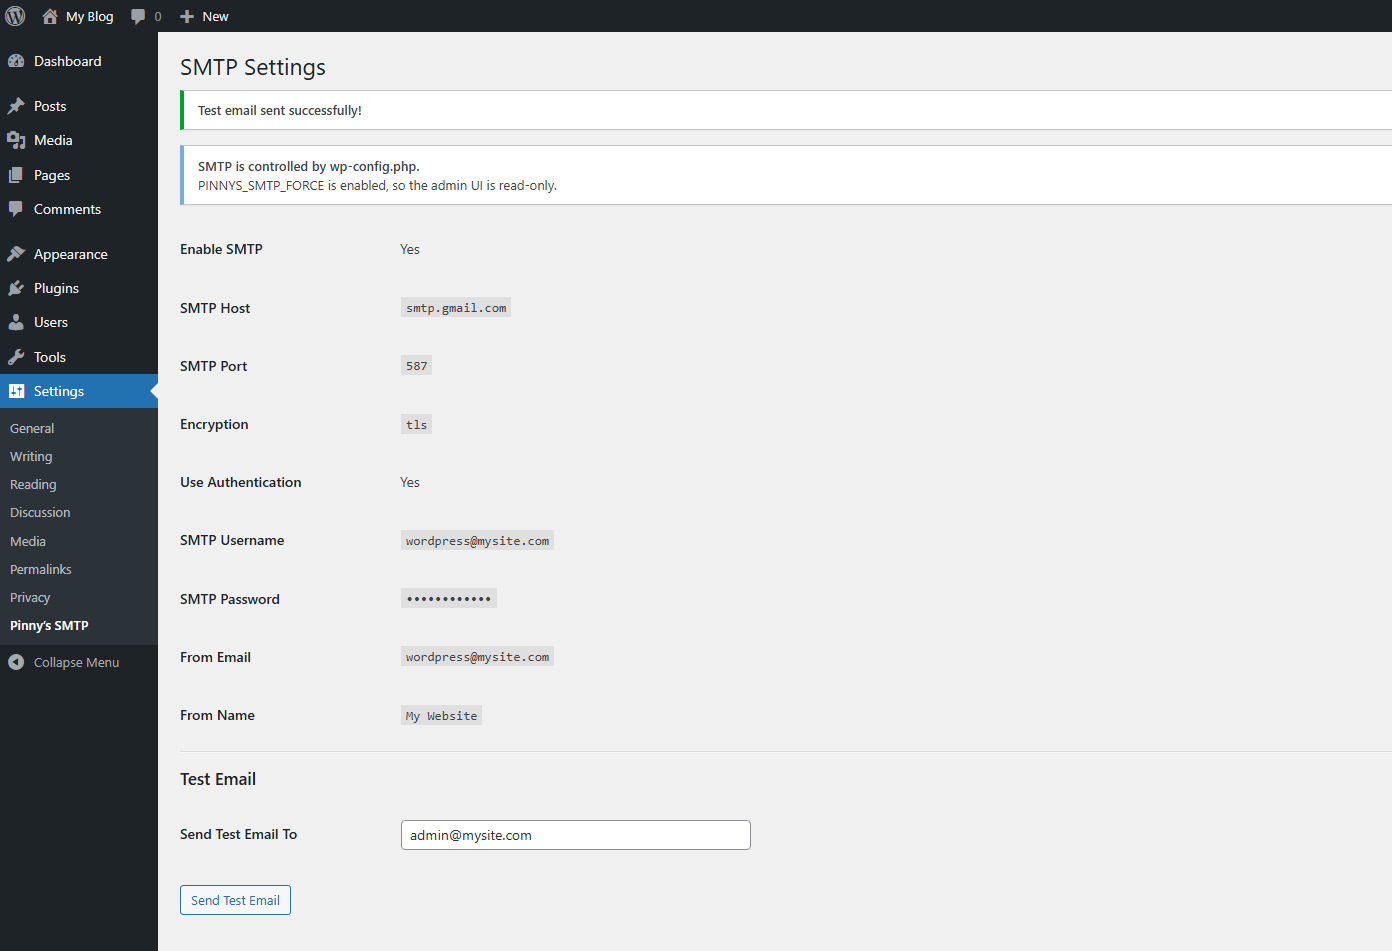Open the Users icon in sidebar
The image size is (1392, 951).
[x=17, y=322]
